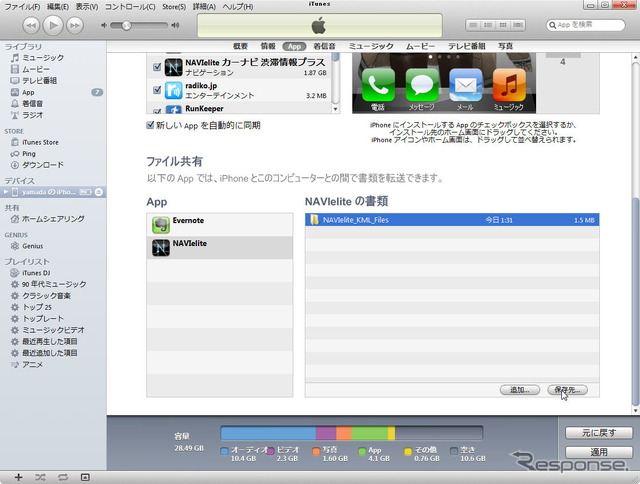Eject the yamada iPhone device
Viewport: 640px width, 484px height.
tap(99, 192)
